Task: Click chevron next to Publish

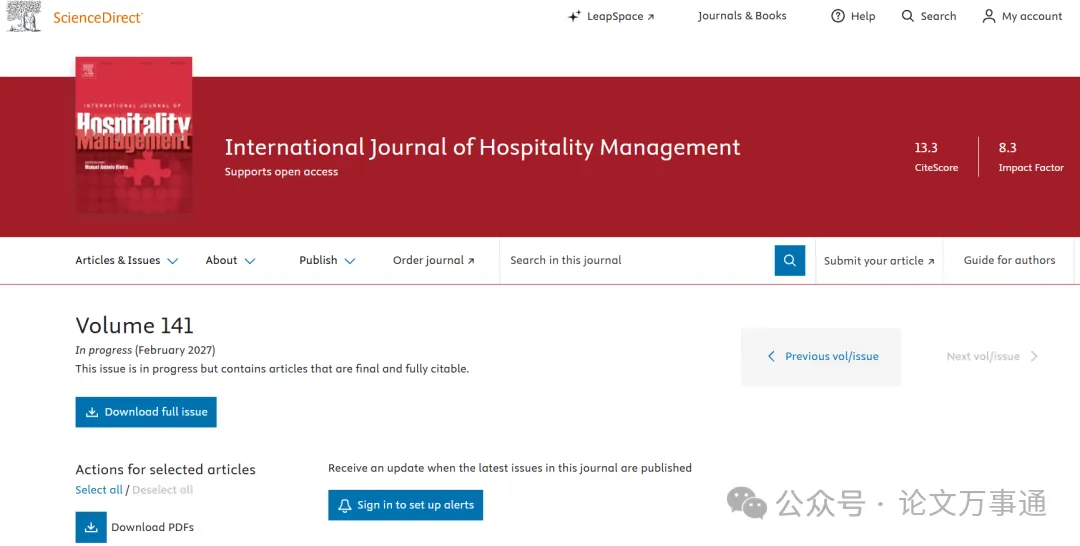Action: (350, 261)
